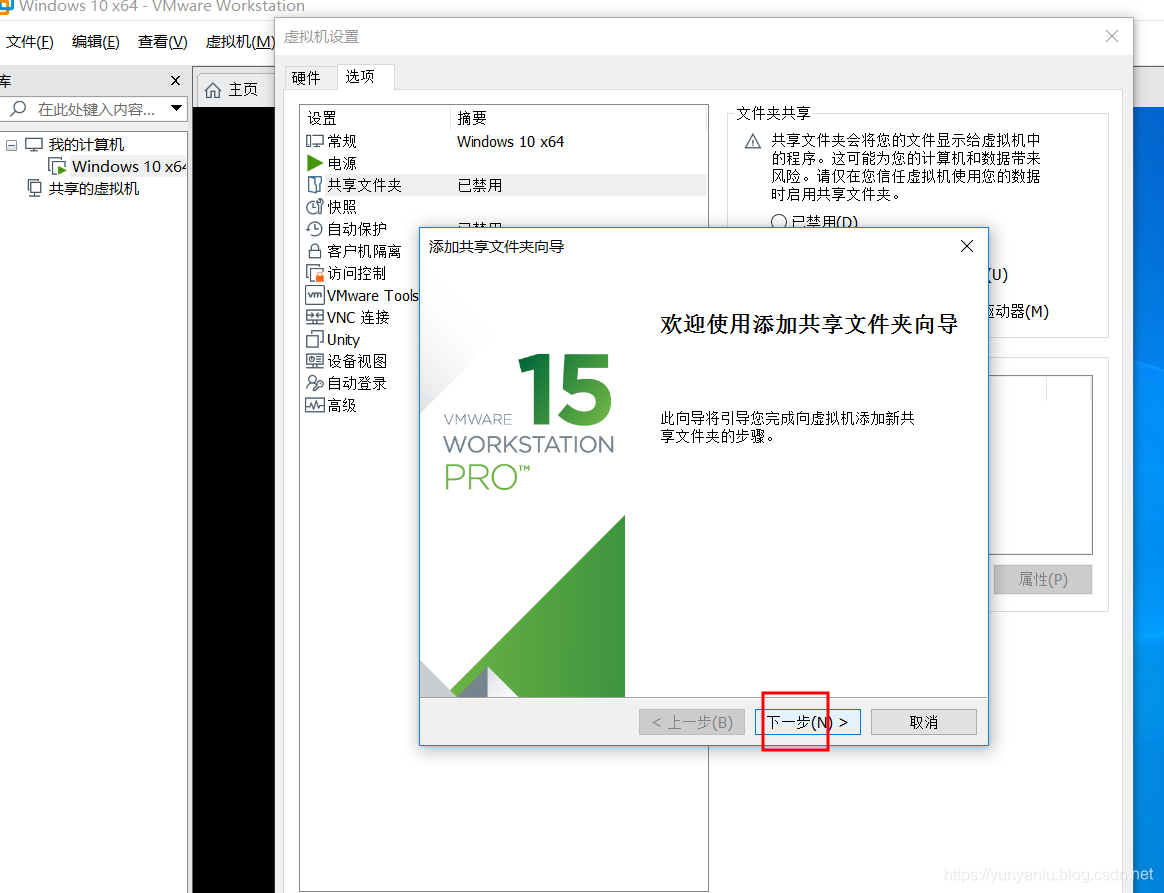Click the search magnifier icon in library

click(x=19, y=108)
